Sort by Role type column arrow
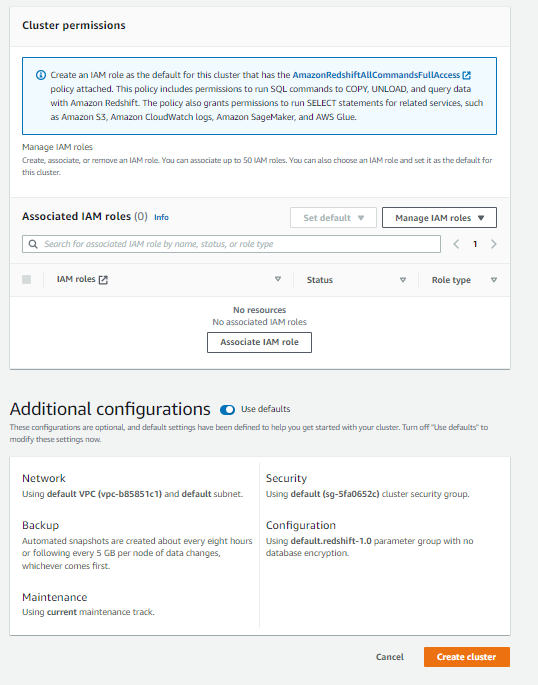Screen dimensions: 538x685 pos(494,280)
